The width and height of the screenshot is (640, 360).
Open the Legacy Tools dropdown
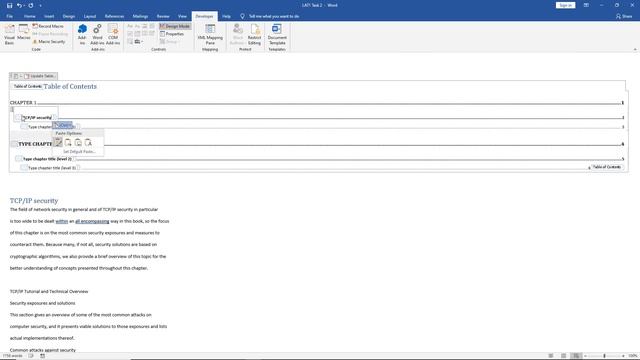pos(138,42)
